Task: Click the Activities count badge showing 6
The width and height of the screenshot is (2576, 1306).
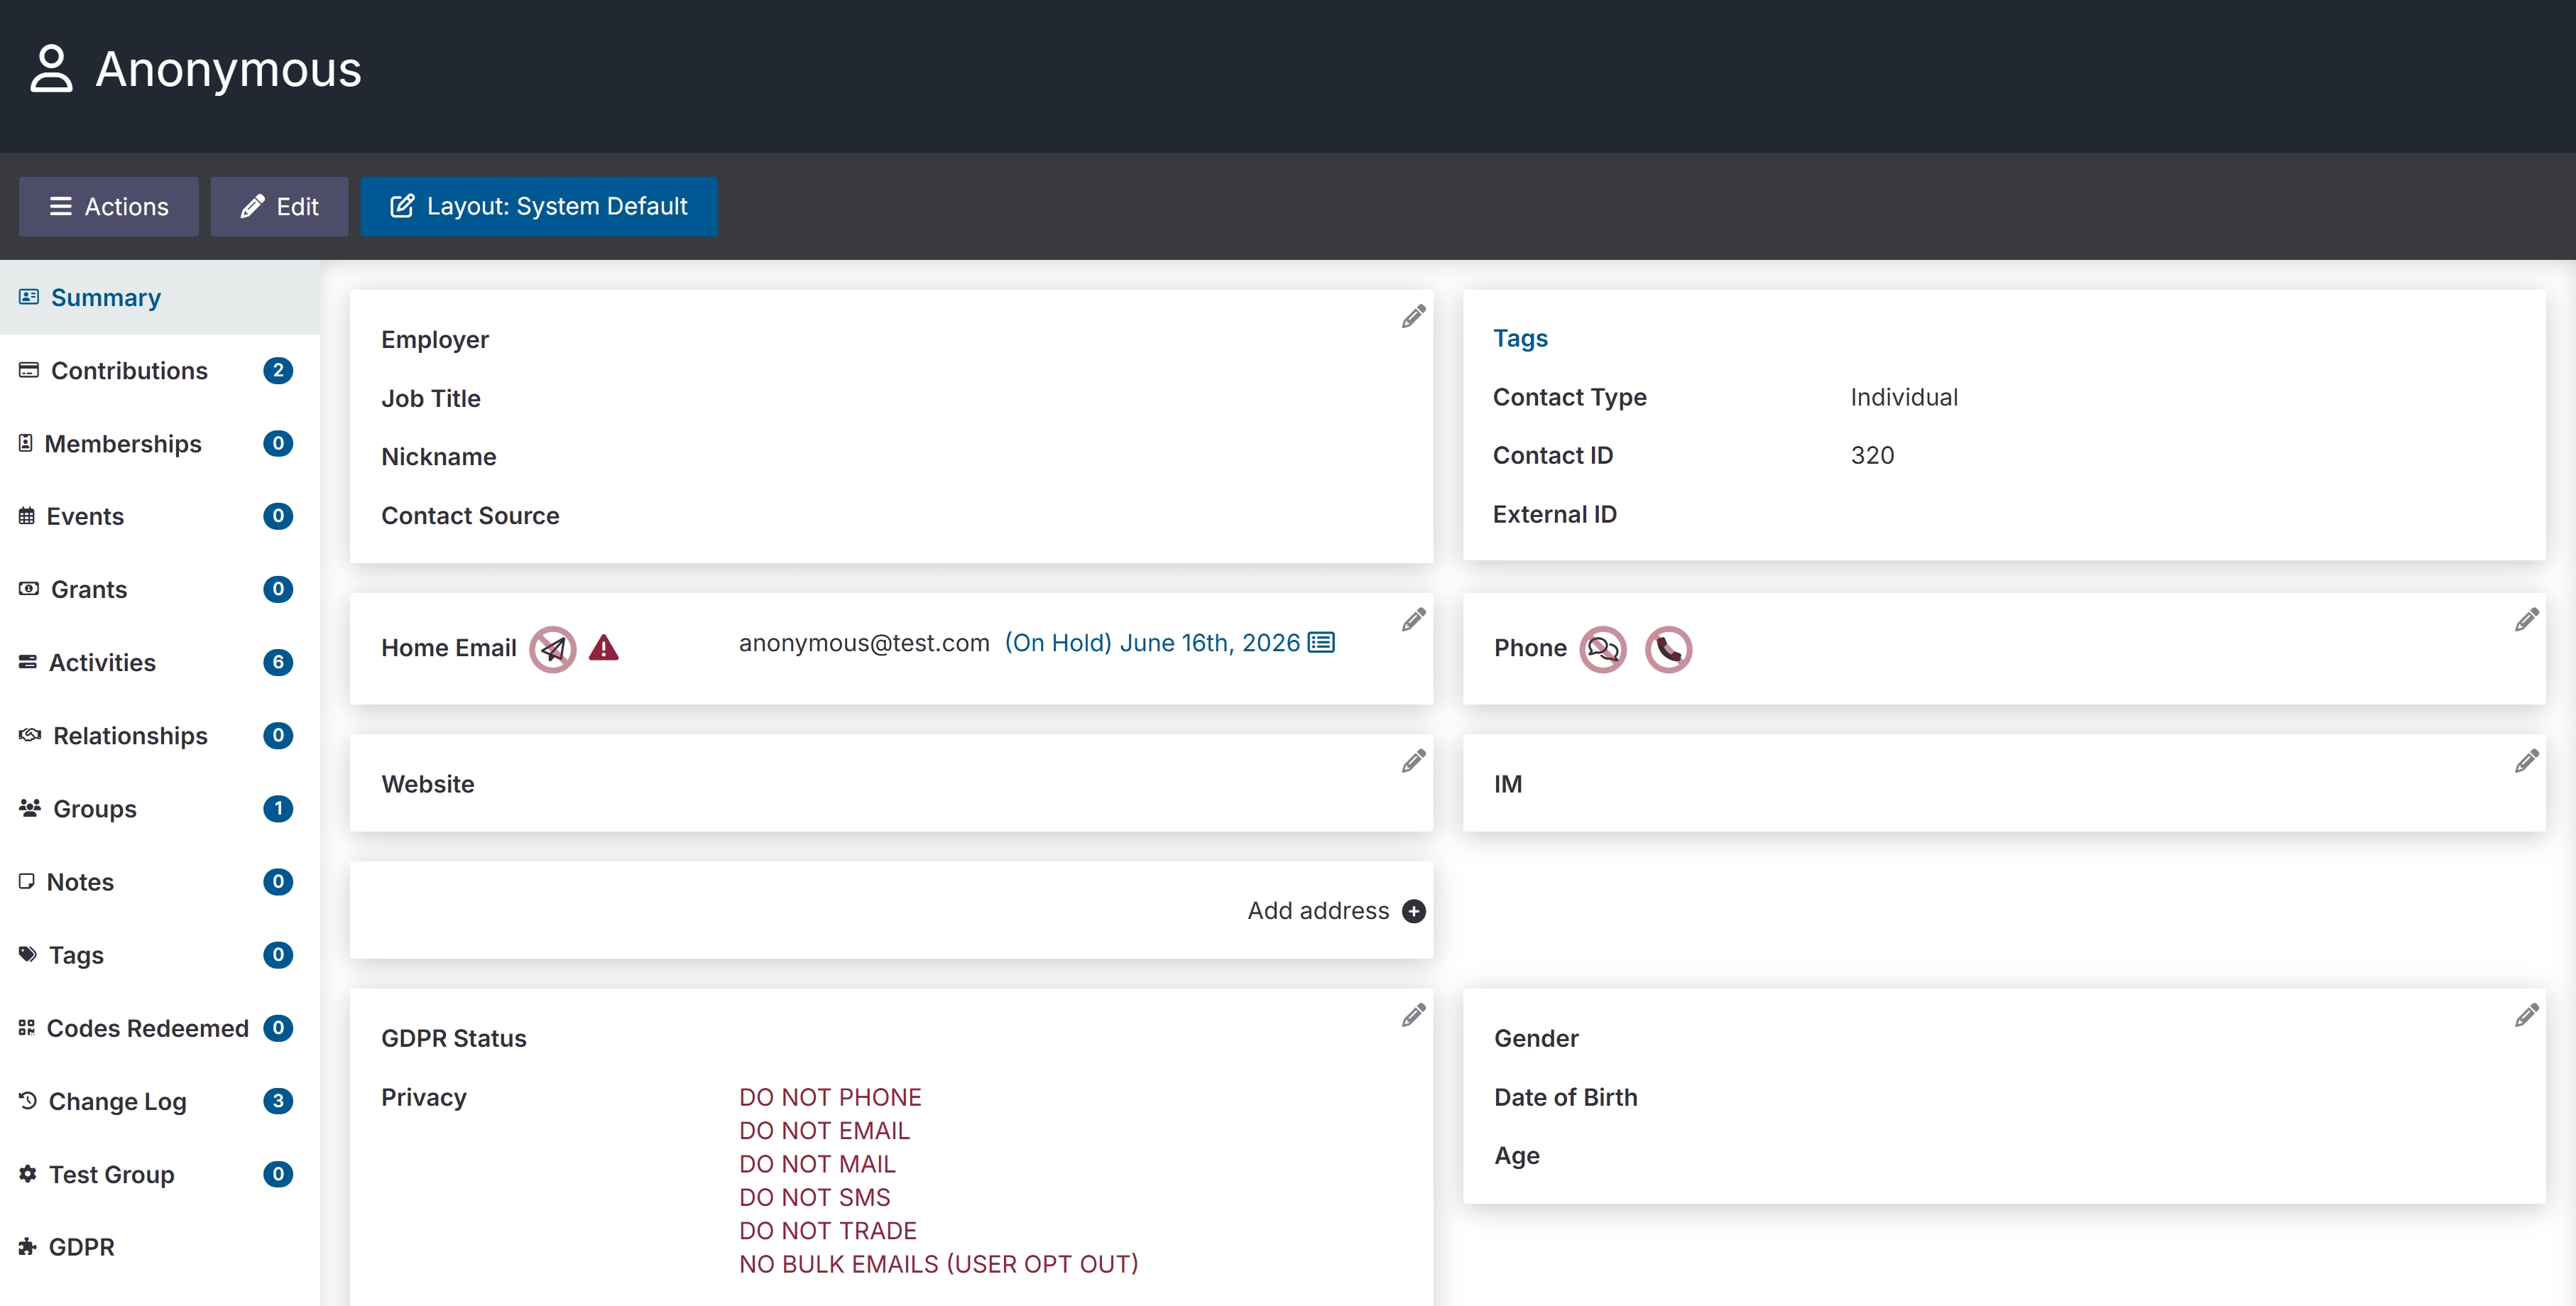Action: (x=278, y=662)
